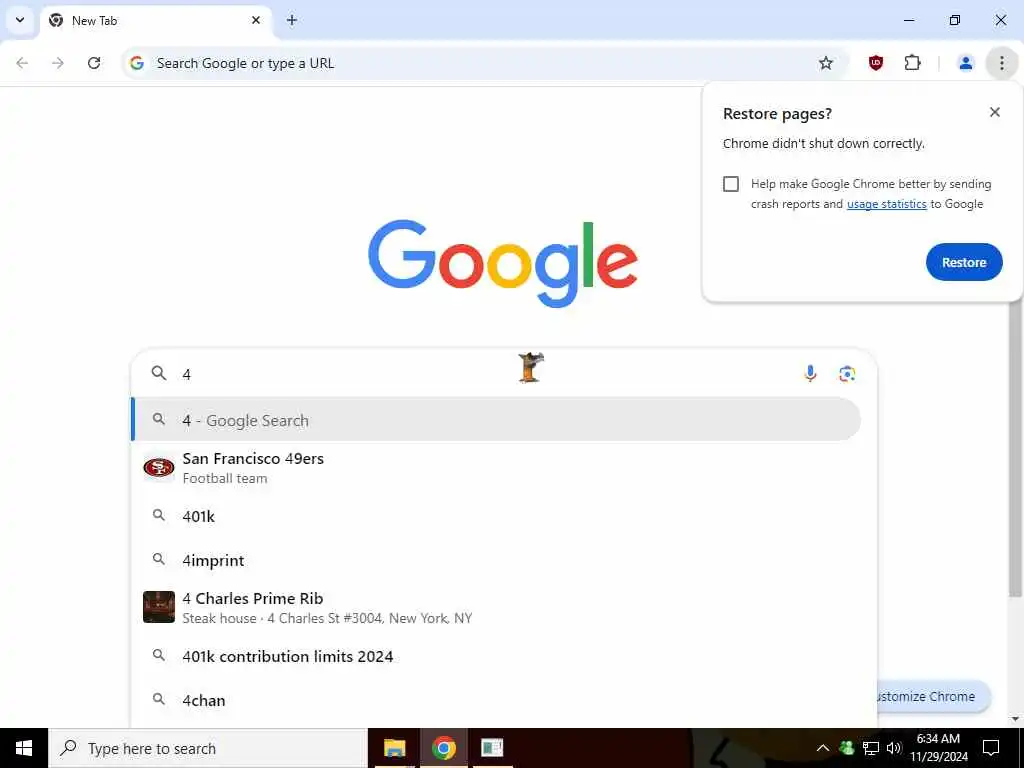Click the page vertical scrollbar

1015,451
